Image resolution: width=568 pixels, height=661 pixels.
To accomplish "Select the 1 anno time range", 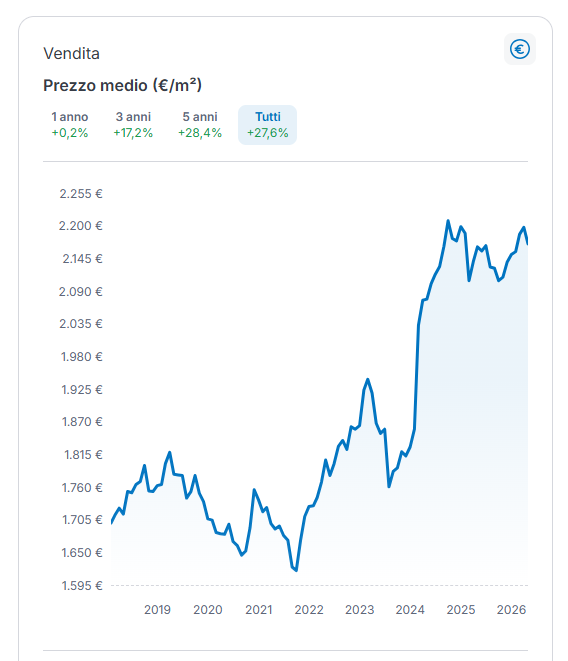I will pyautogui.click(x=70, y=125).
